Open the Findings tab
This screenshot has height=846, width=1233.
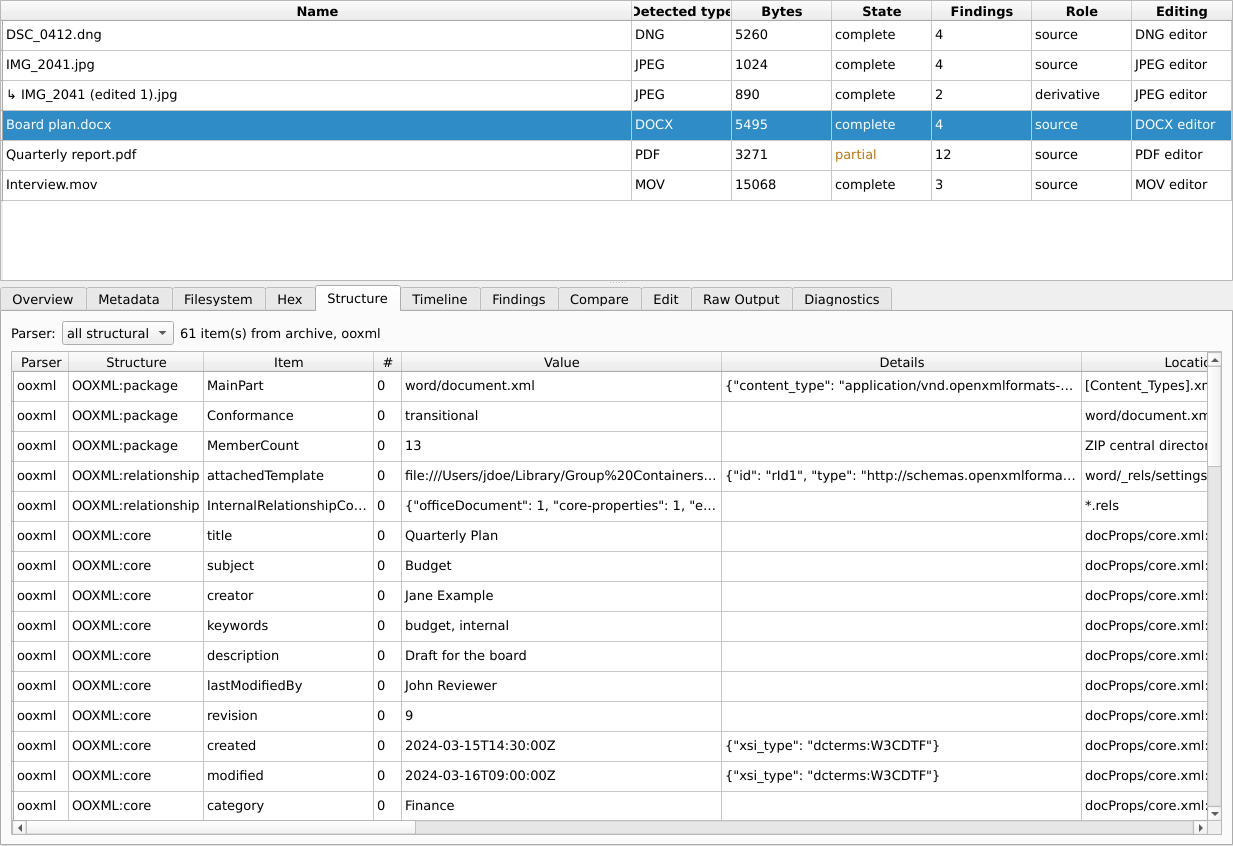coord(519,299)
